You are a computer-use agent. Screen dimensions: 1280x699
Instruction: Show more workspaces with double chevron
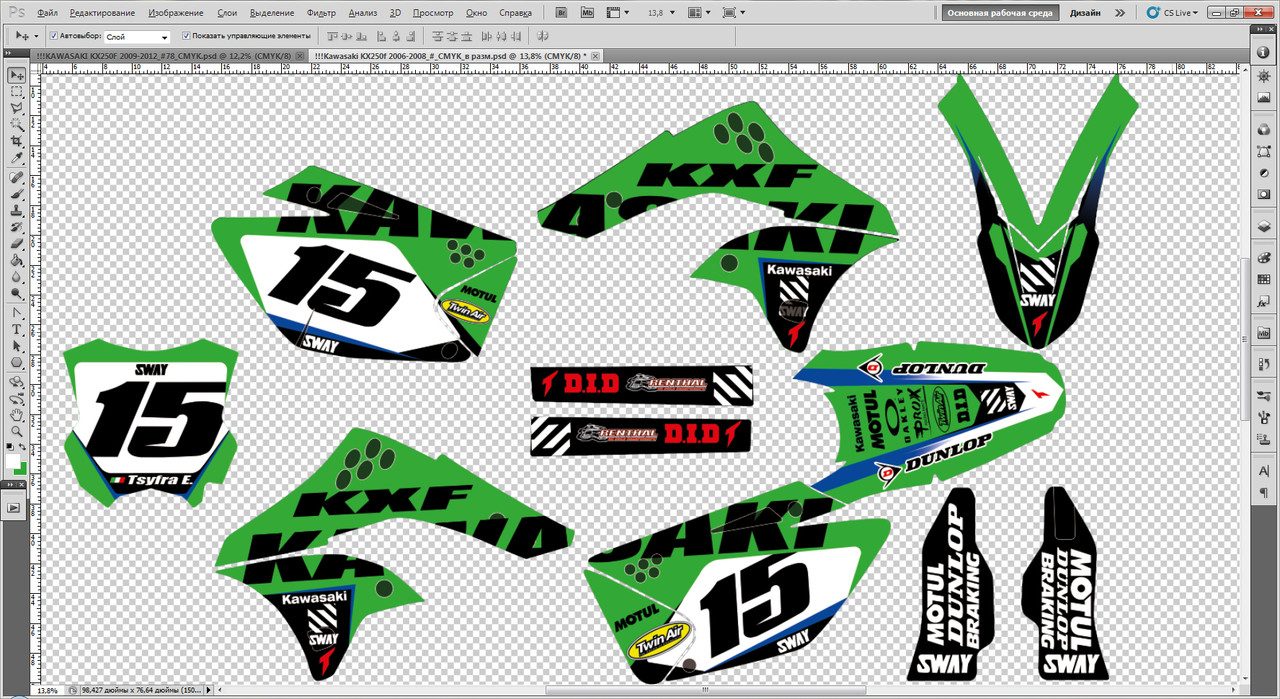(x=1119, y=13)
